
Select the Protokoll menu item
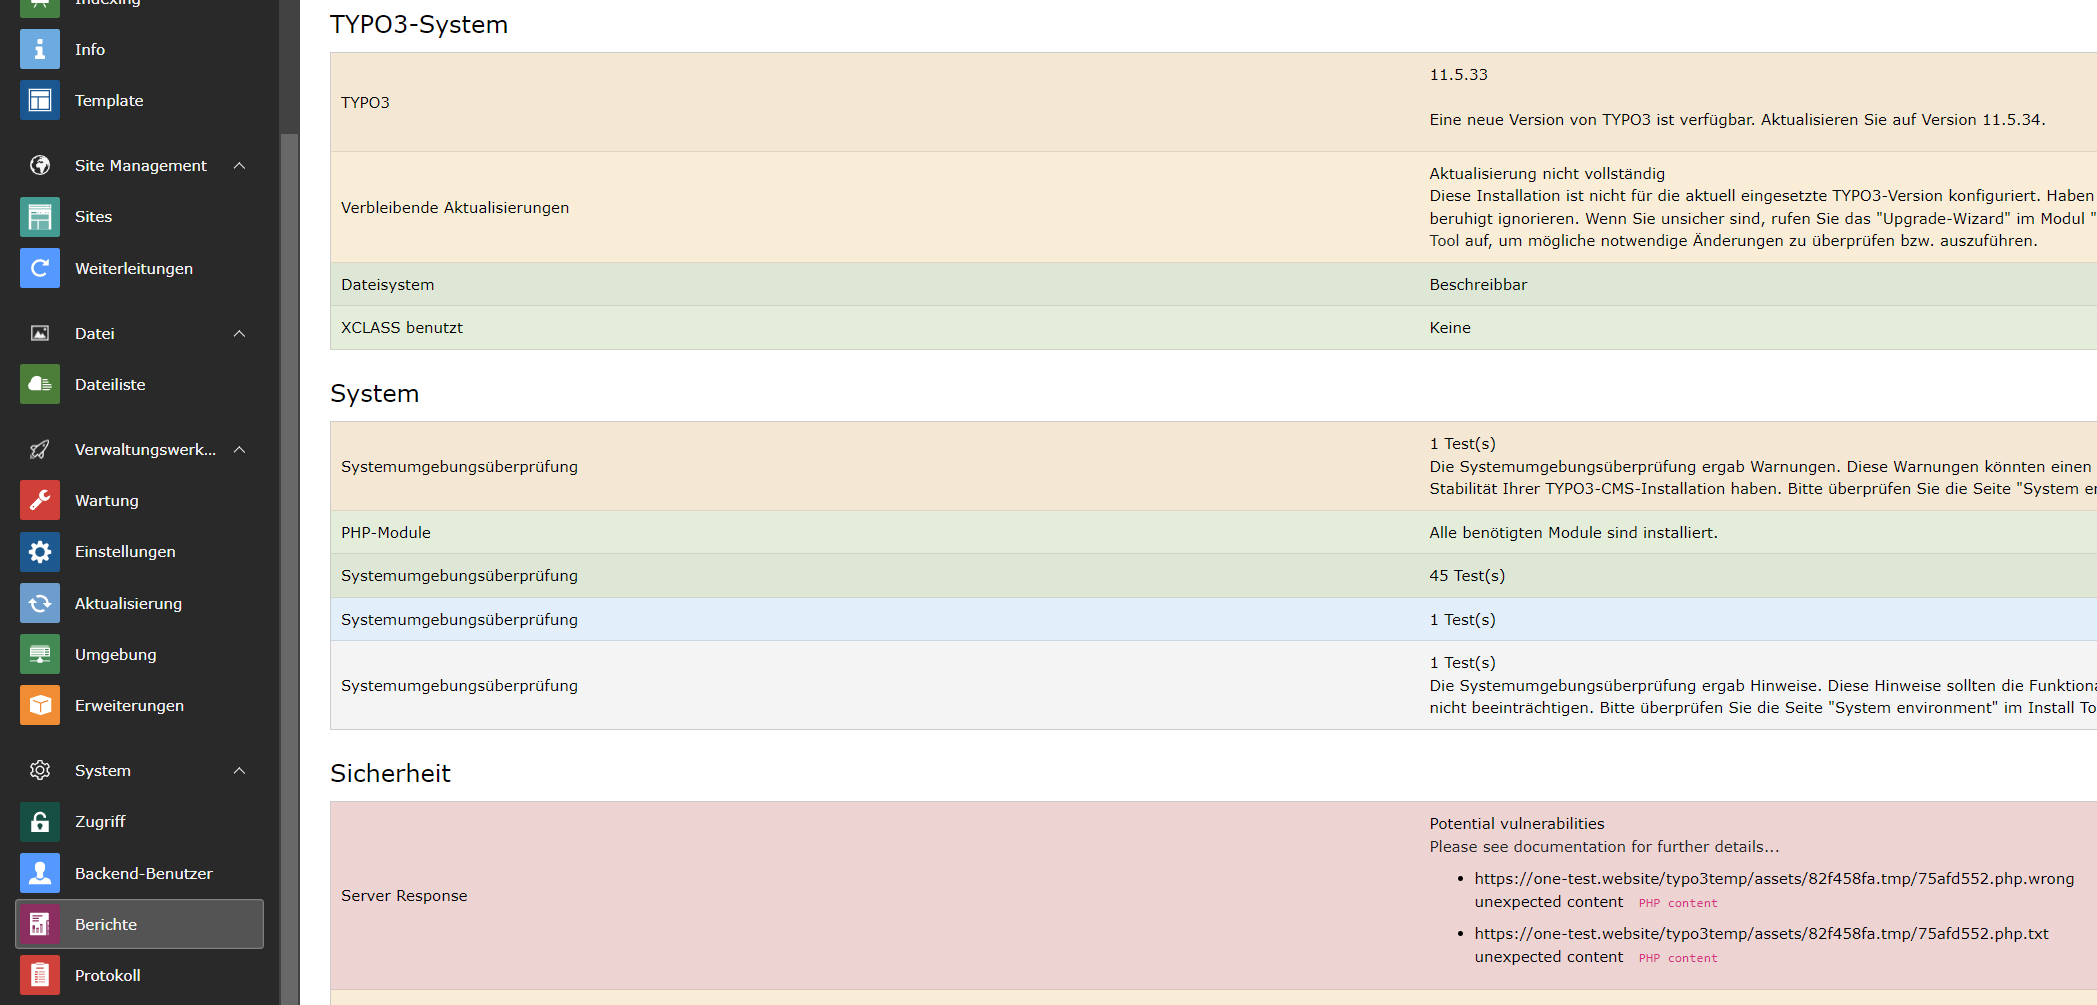[140, 975]
